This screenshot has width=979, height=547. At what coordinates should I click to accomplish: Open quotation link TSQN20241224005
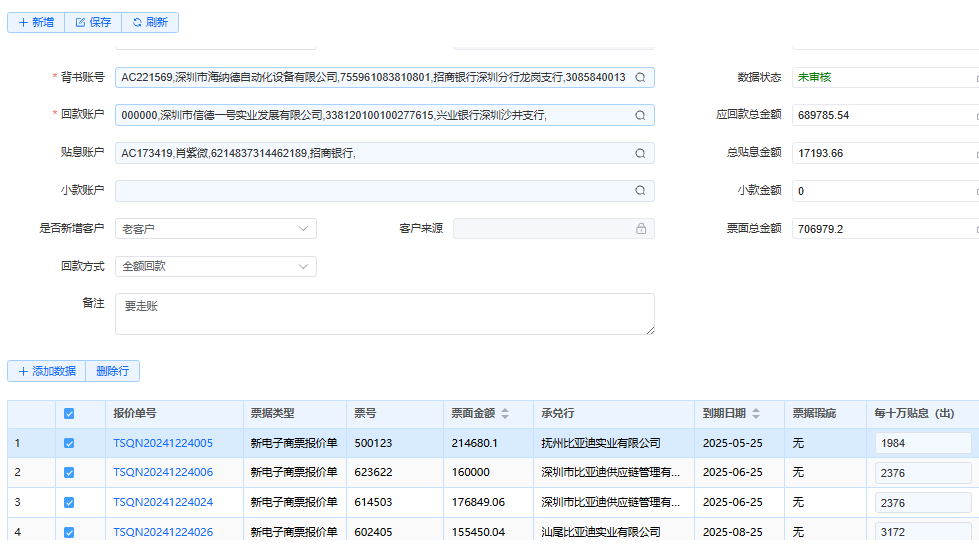tap(163, 443)
